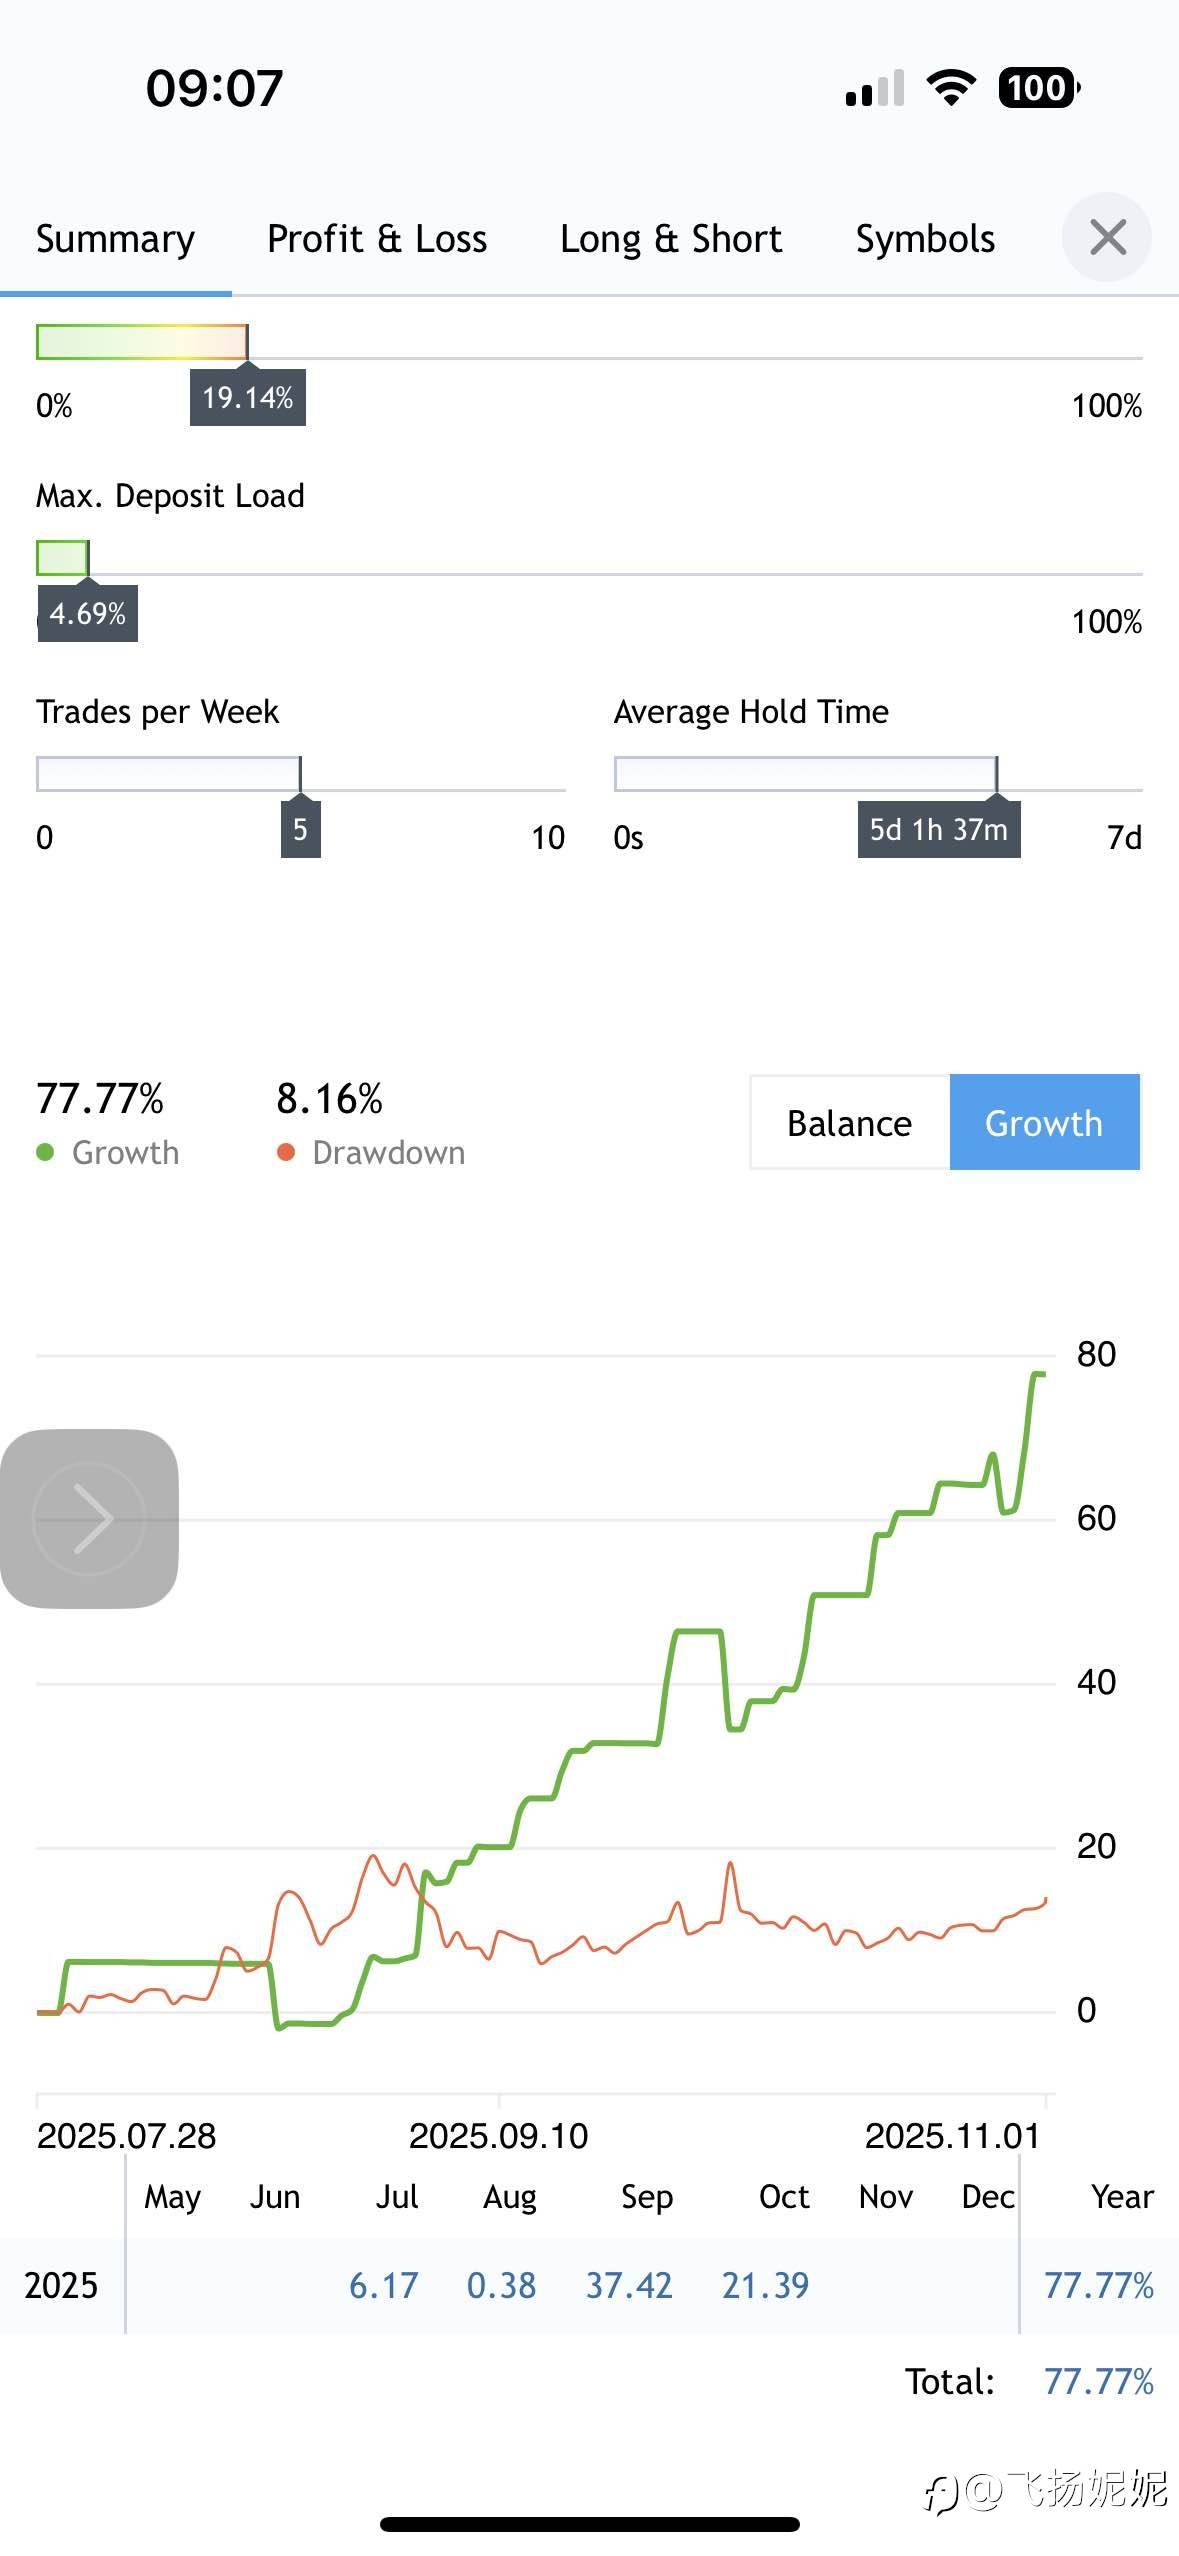This screenshot has width=1179, height=2556.
Task: Tap the 4.69% Max Deposit Load marker
Action: pyautogui.click(x=88, y=613)
